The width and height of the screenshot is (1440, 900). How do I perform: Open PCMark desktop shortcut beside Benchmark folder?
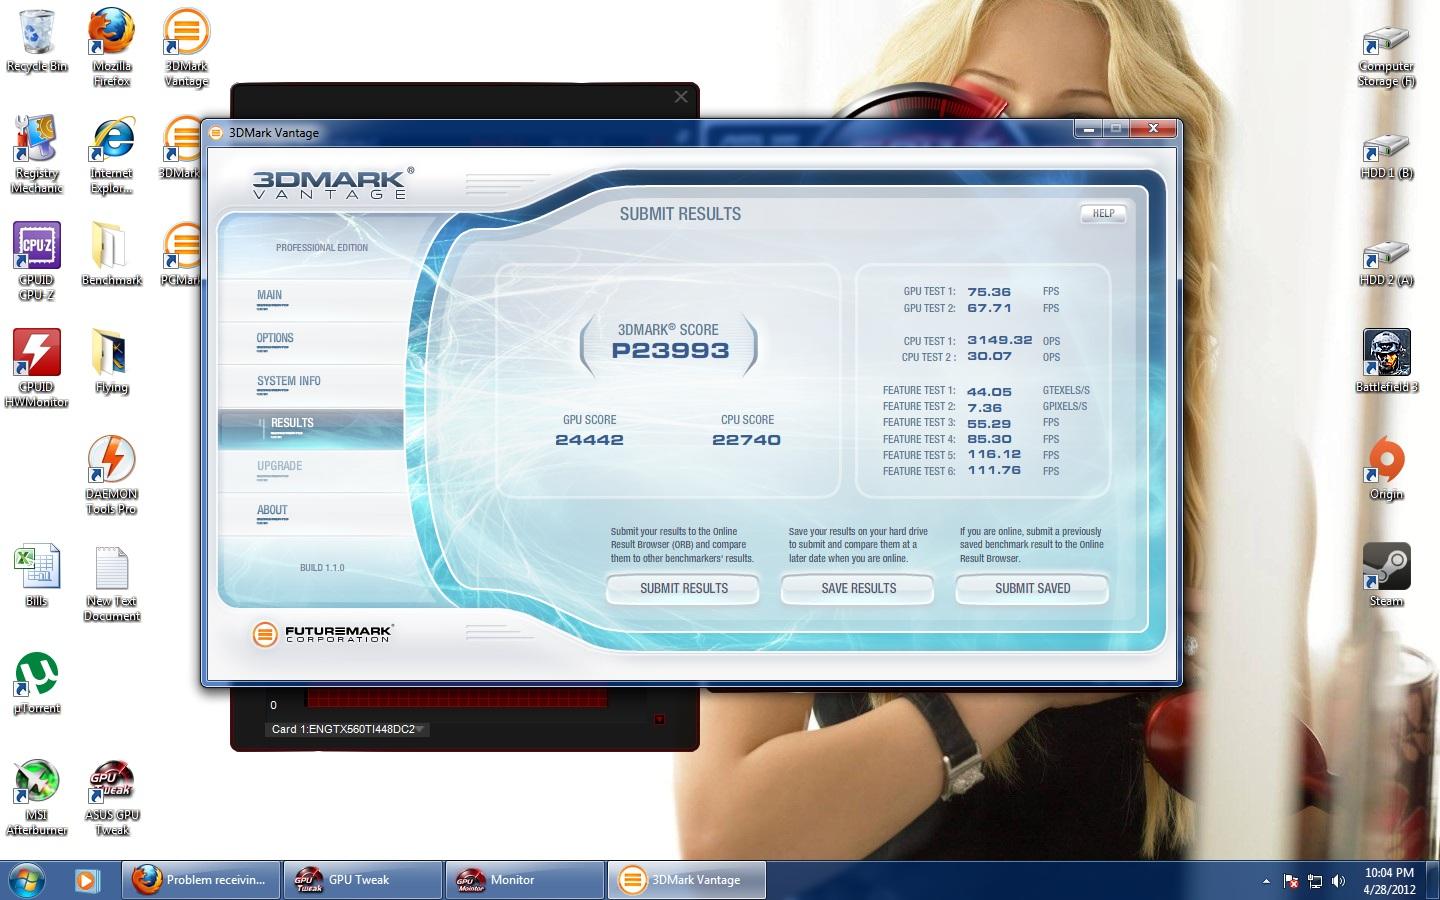(181, 253)
